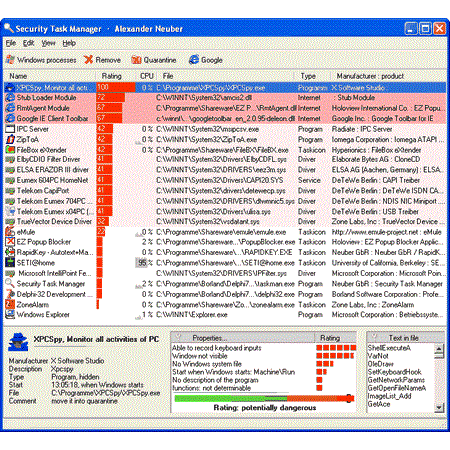Click the C:\WINNT\Explorer.exe file path
This screenshot has height=450, width=450.
click(x=192, y=314)
